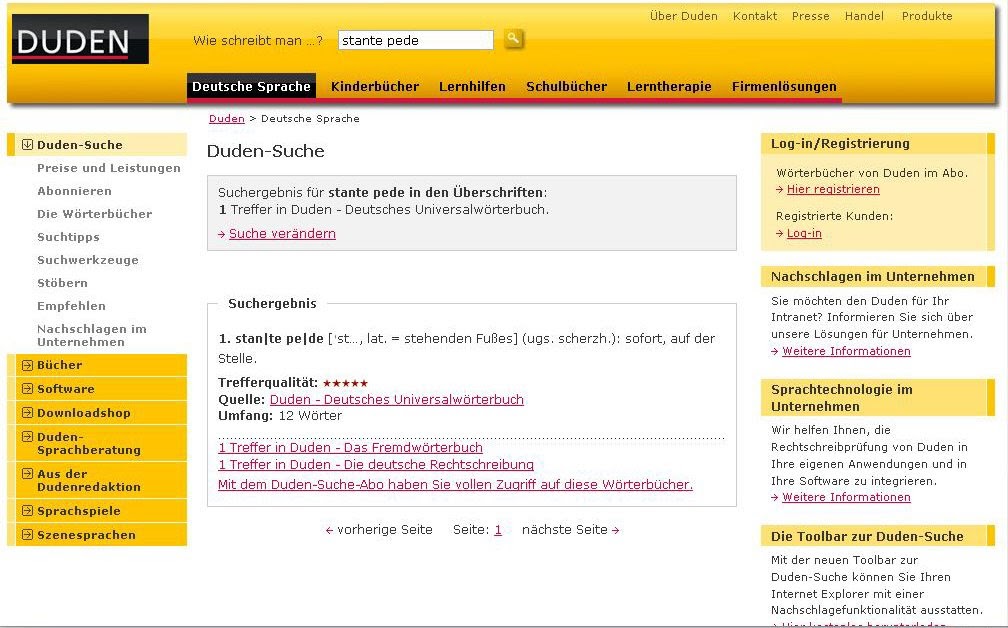Expand the Aus der Dudenredaktion arrow icon
Viewport: 1008px width, 628px height.
pos(27,474)
